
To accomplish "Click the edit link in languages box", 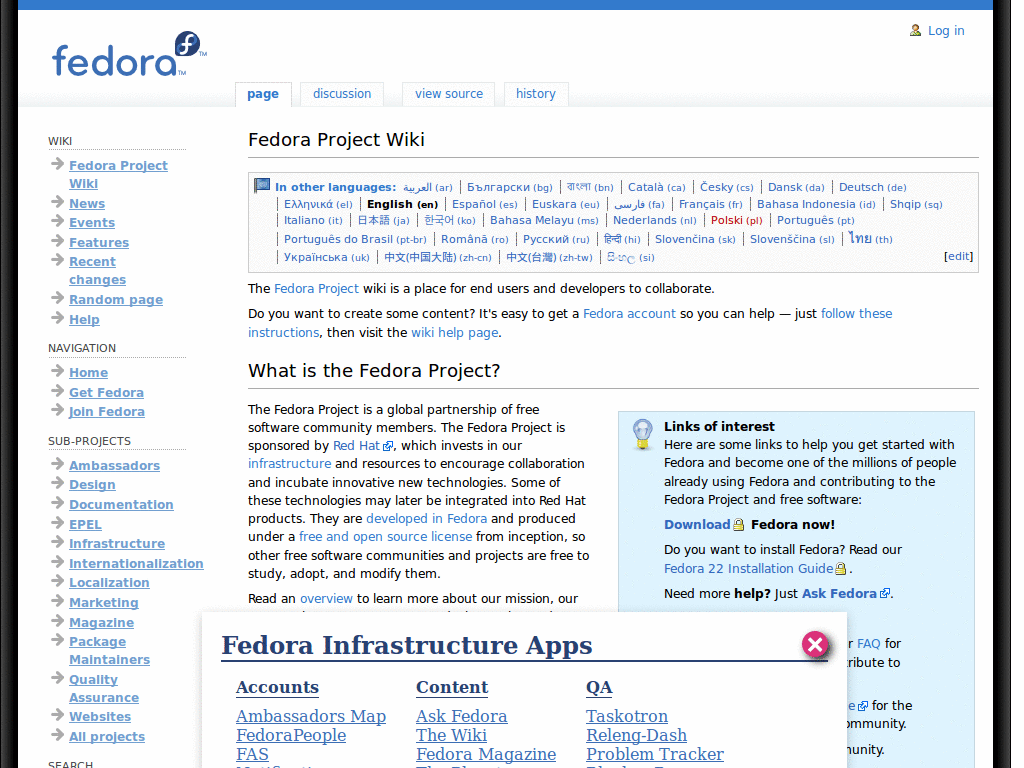I will pyautogui.click(x=958, y=256).
